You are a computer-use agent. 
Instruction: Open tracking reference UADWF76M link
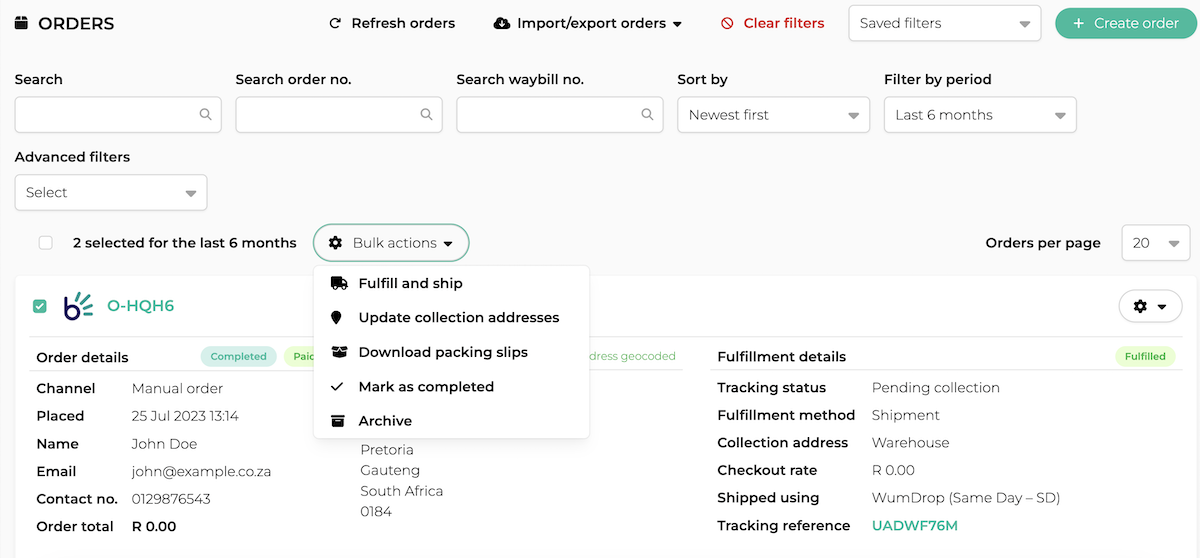point(914,526)
